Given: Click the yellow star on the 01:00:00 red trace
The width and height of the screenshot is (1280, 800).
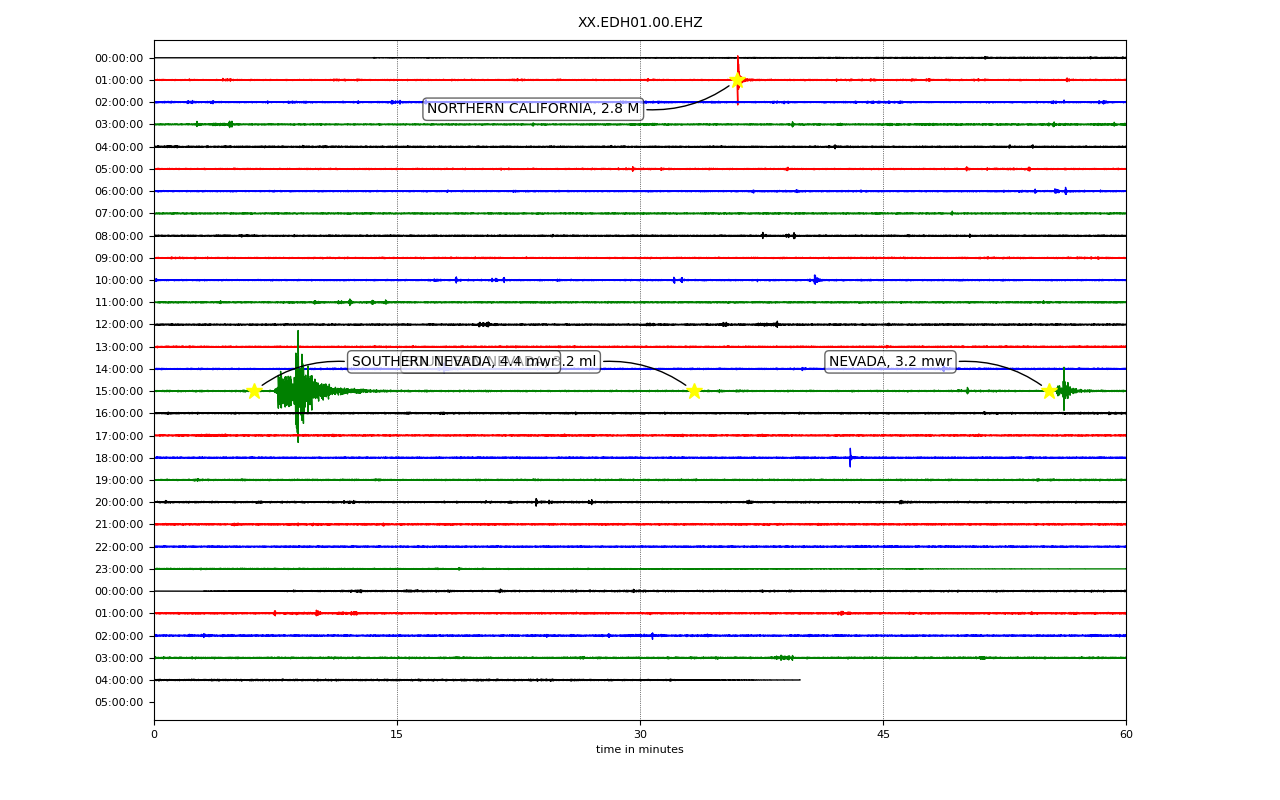Looking at the screenshot, I should 737,80.
